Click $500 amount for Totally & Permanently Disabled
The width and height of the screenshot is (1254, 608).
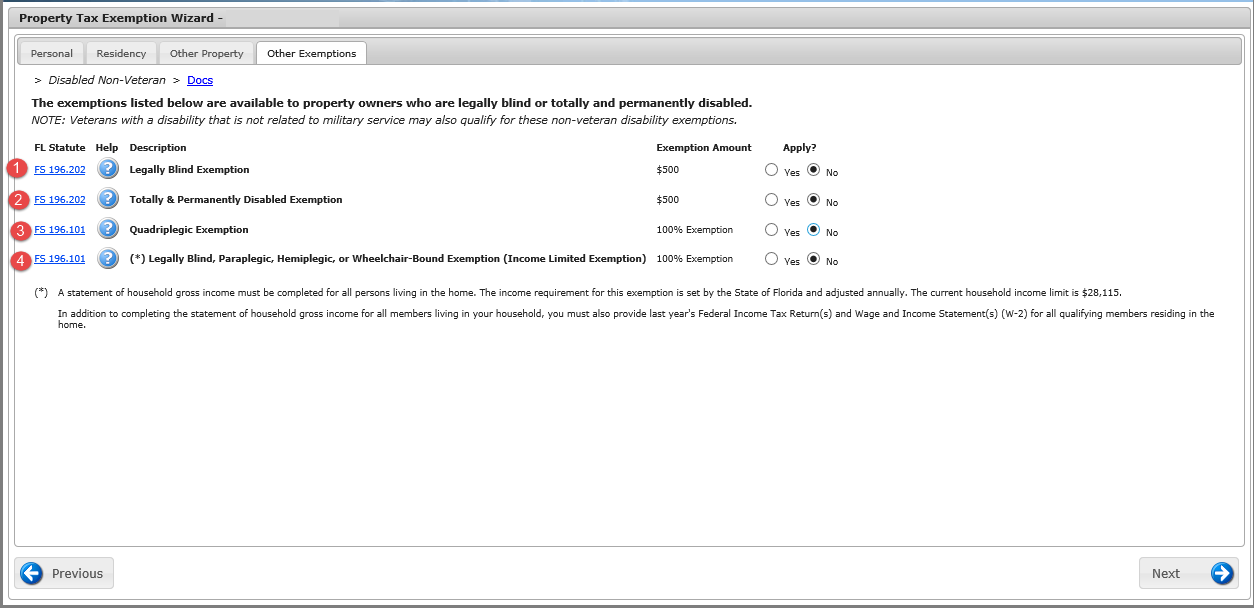668,200
